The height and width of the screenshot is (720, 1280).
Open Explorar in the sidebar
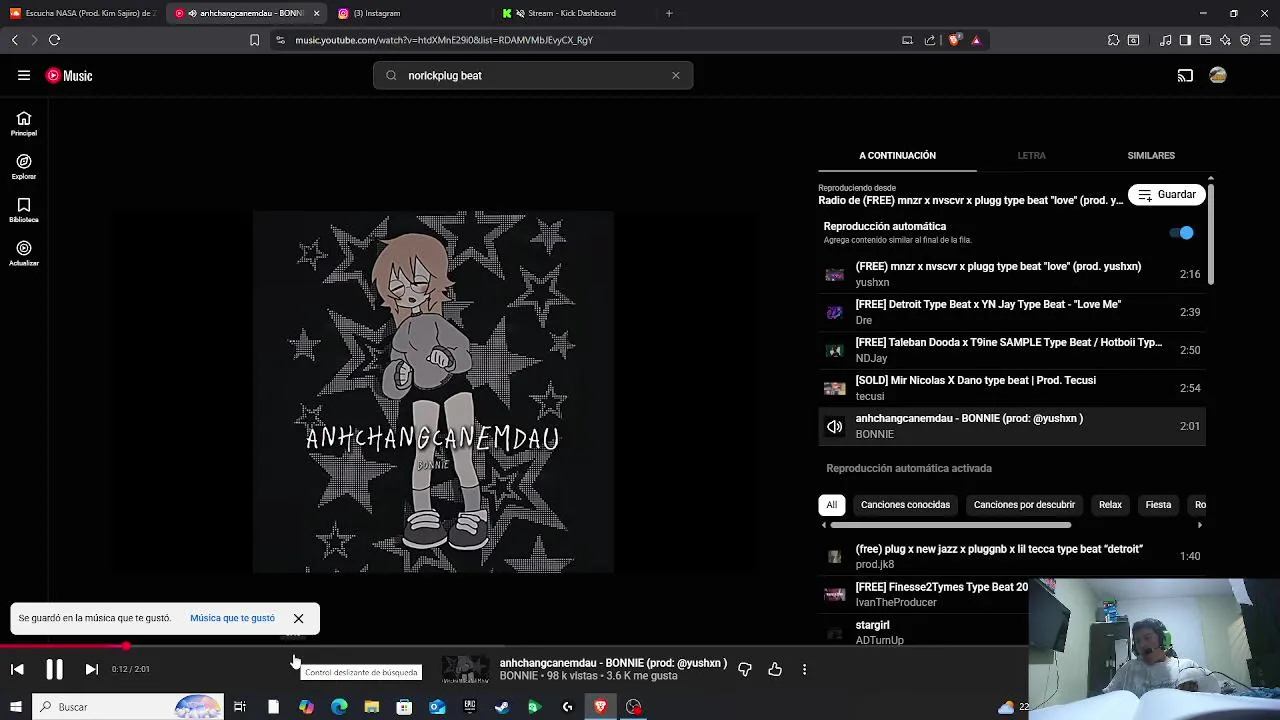24,167
